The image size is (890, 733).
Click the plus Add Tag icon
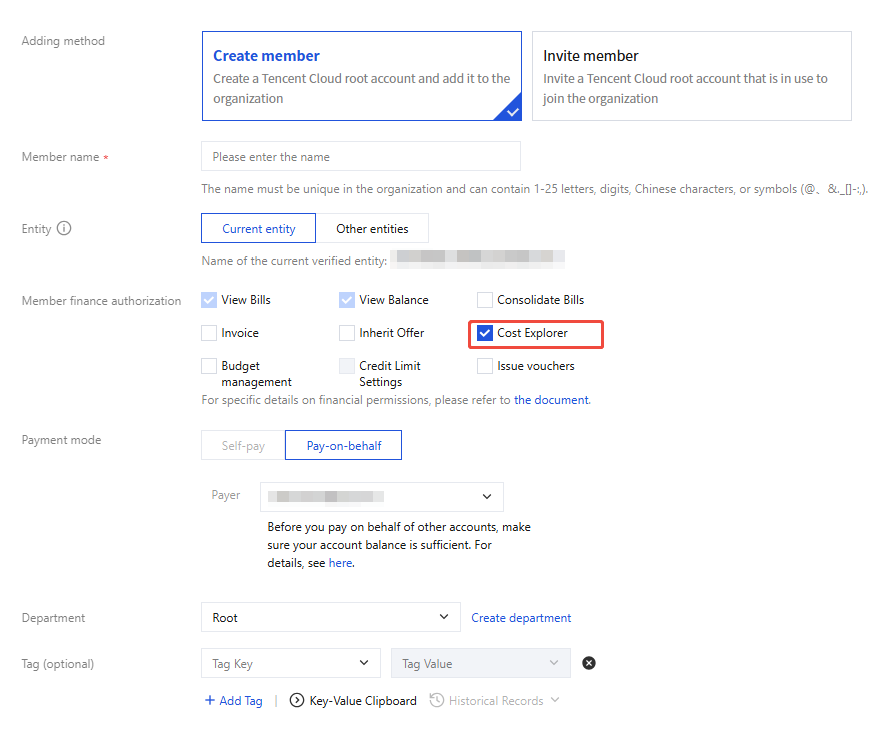click(x=210, y=701)
